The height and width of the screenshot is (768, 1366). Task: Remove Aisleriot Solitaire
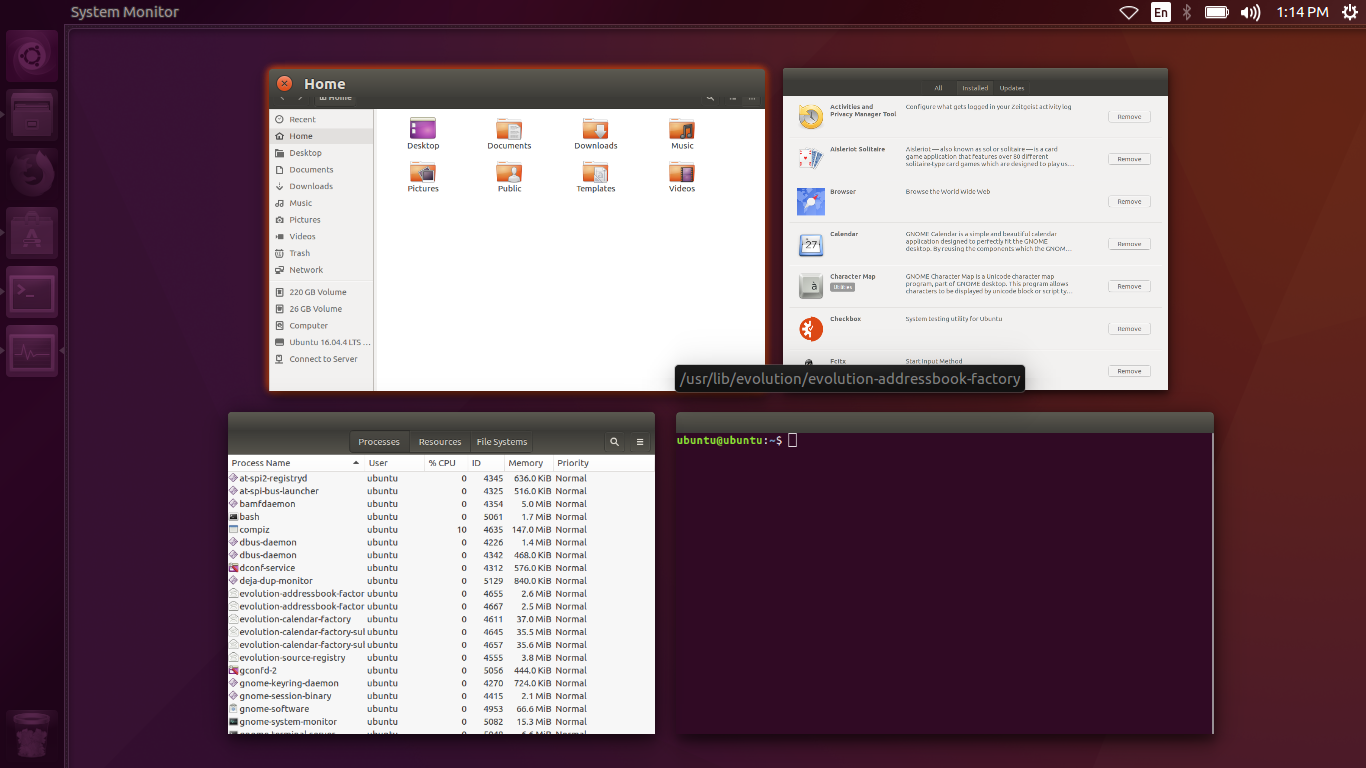pos(1129,159)
